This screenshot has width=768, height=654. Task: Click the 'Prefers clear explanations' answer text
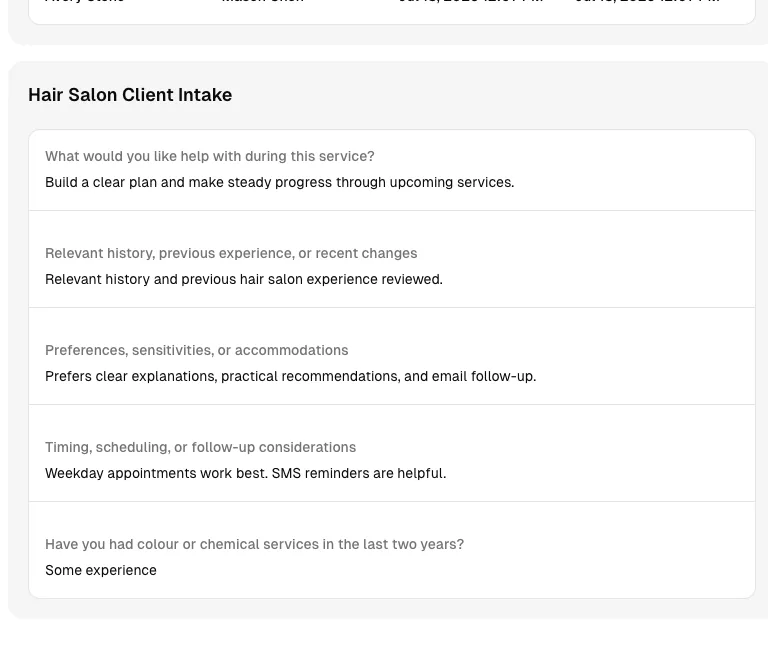click(x=290, y=376)
